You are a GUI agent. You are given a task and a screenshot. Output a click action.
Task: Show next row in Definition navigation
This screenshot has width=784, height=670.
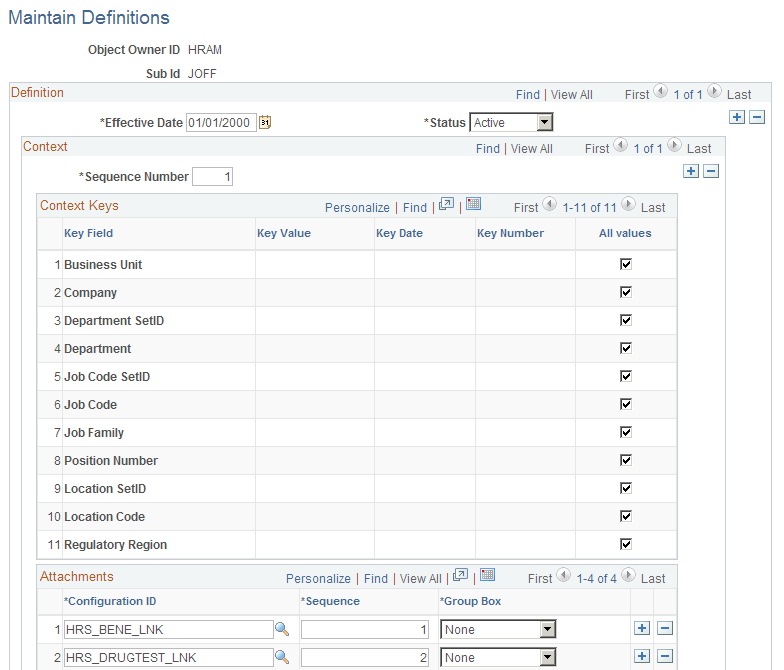coord(714,92)
